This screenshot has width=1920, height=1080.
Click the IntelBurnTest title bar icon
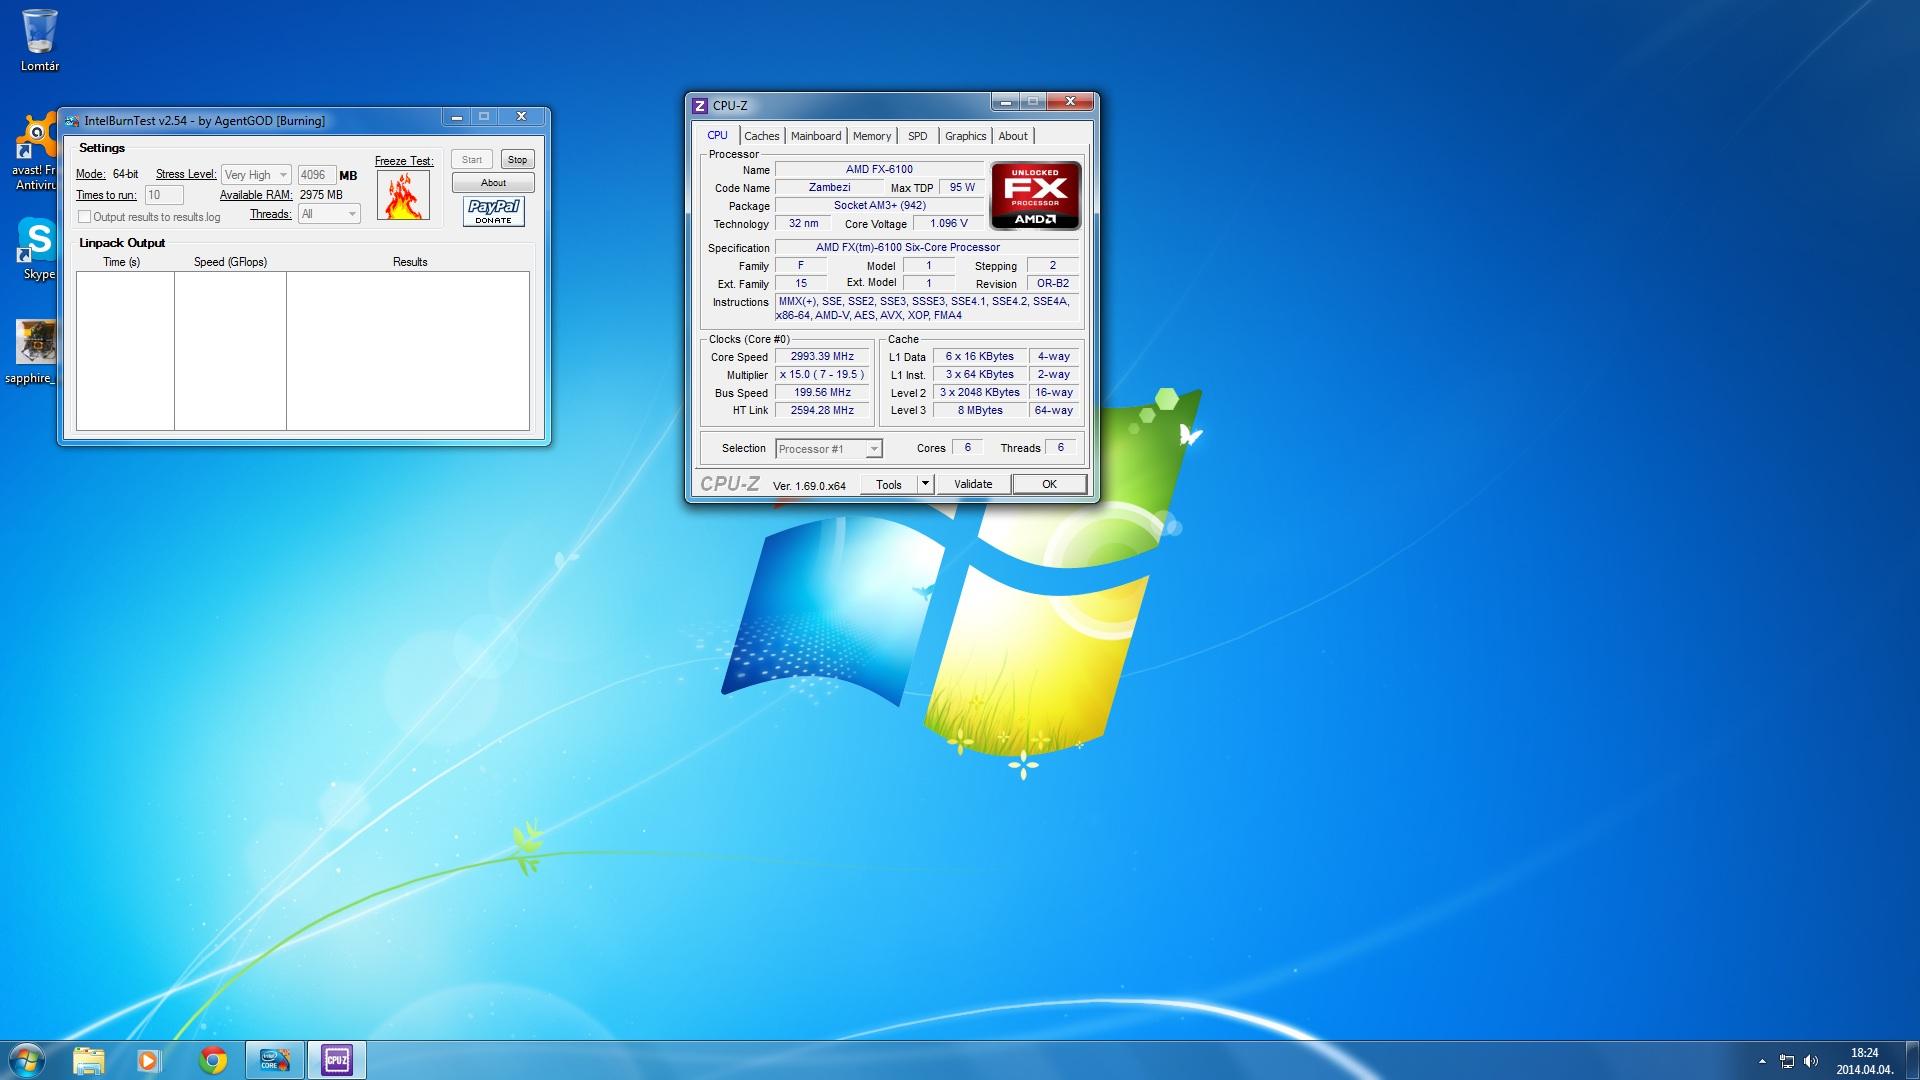coord(72,121)
